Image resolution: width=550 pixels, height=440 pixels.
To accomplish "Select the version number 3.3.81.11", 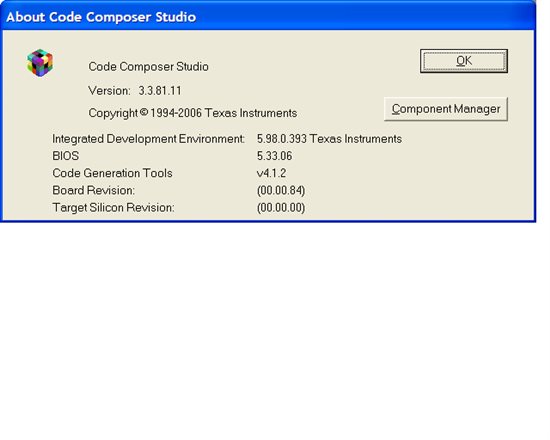I will coord(160,91).
